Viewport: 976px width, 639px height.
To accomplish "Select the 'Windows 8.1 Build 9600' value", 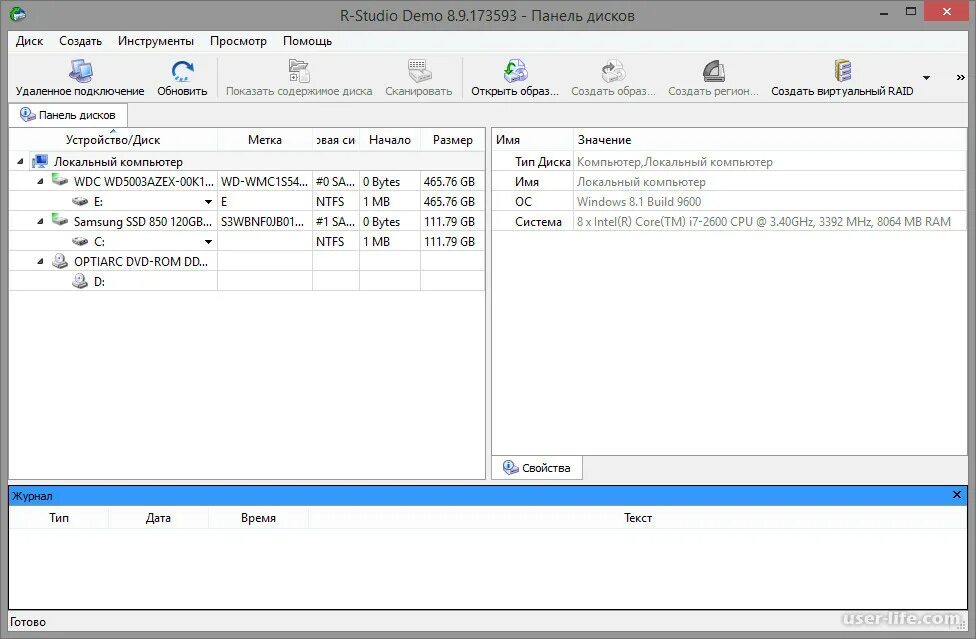I will [x=639, y=202].
